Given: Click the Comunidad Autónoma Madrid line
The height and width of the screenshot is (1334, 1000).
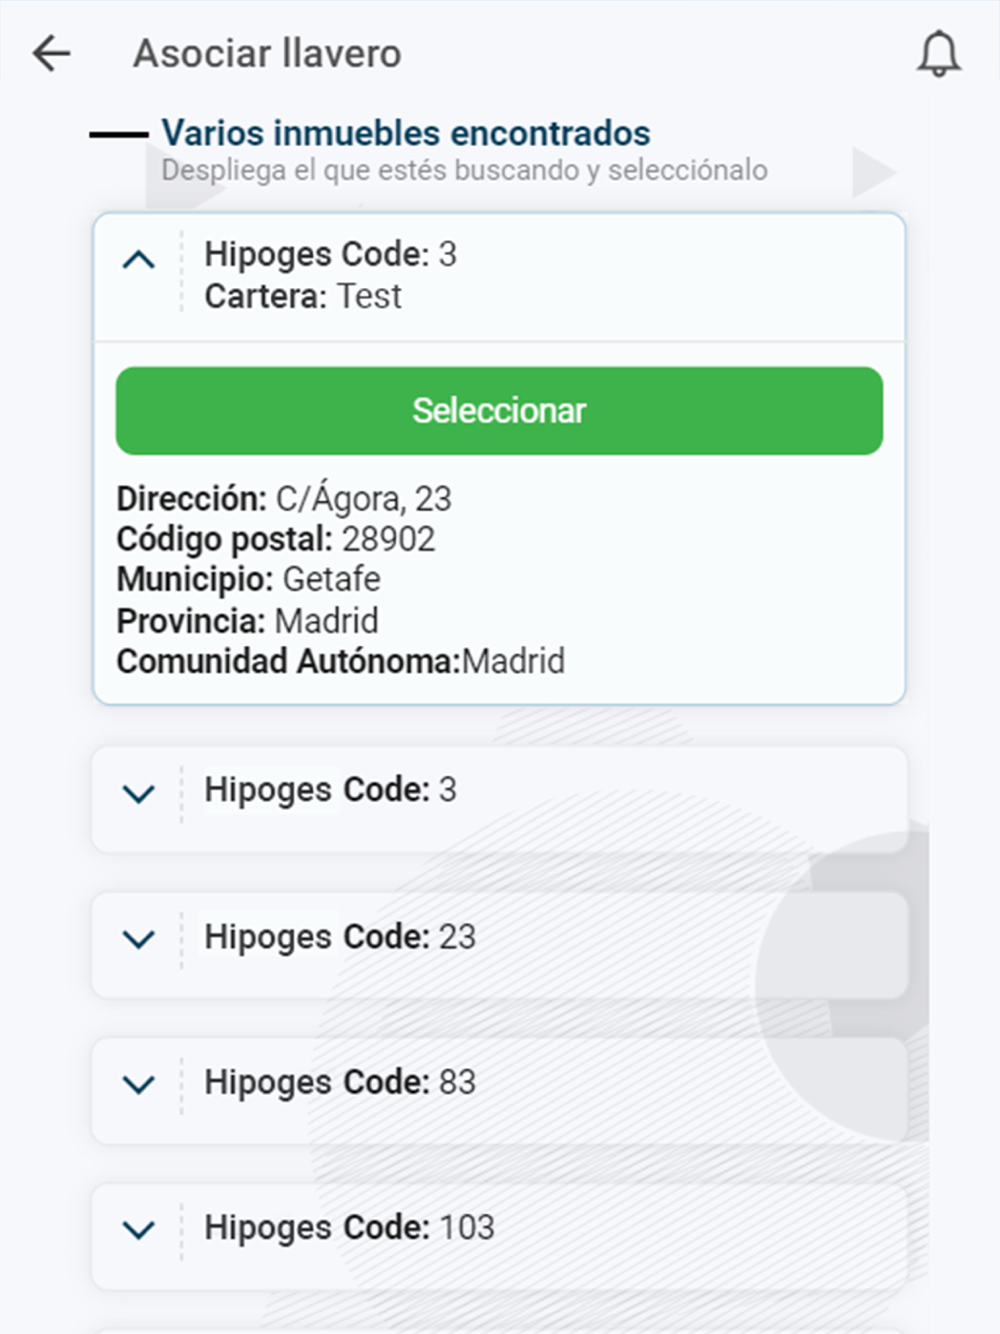Looking at the screenshot, I should tap(340, 661).
